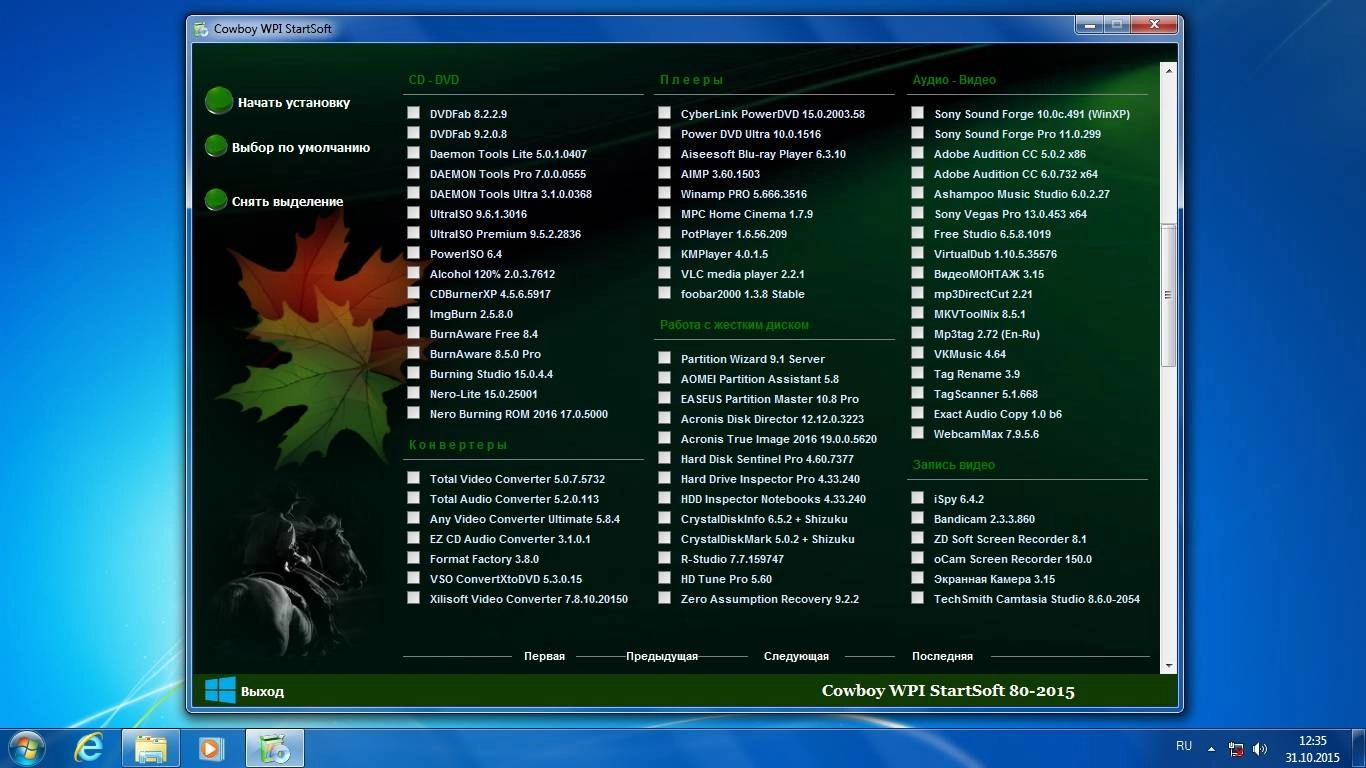Image resolution: width=1366 pixels, height=768 pixels.
Task: Click Выбор по умолчанию green button
Action: [x=216, y=146]
